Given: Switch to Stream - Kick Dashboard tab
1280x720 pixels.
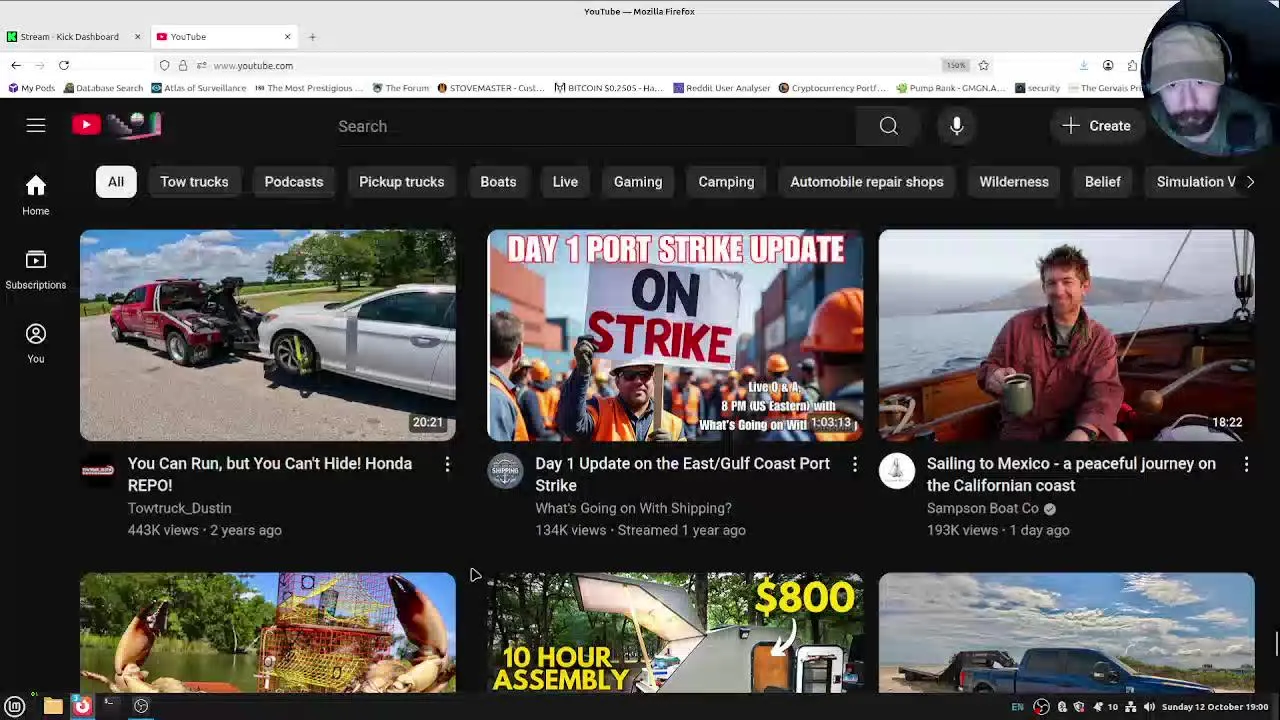Looking at the screenshot, I should point(70,37).
